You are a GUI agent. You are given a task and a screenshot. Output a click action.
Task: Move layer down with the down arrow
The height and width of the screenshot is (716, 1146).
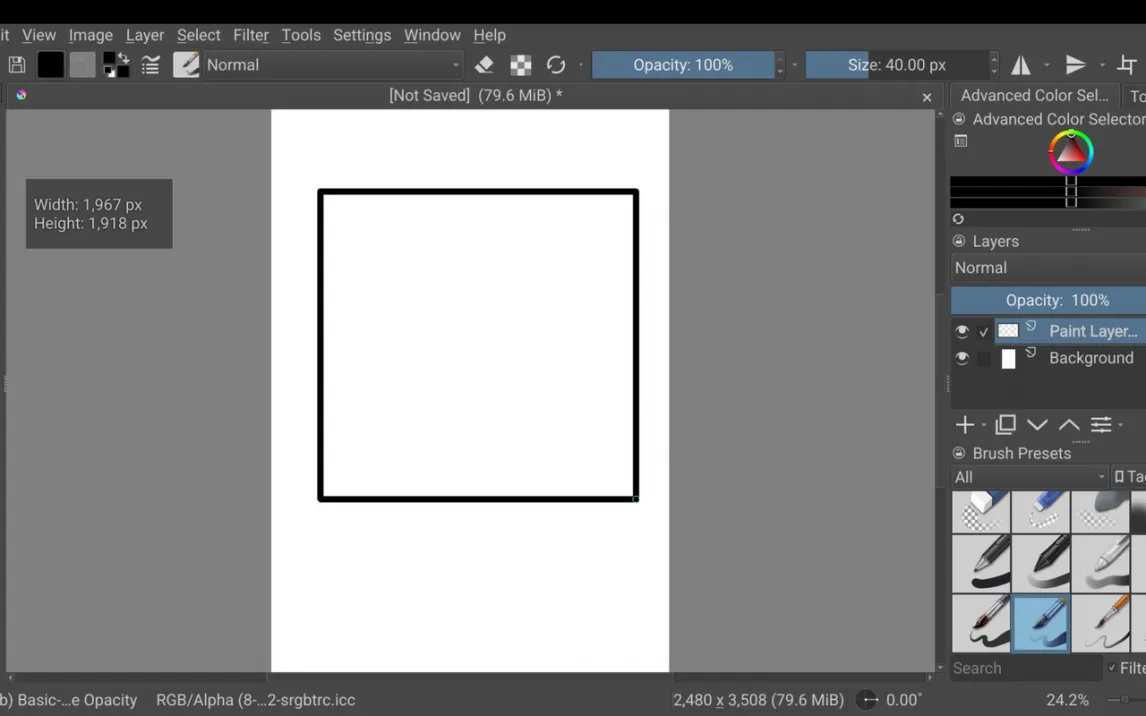pos(1037,425)
